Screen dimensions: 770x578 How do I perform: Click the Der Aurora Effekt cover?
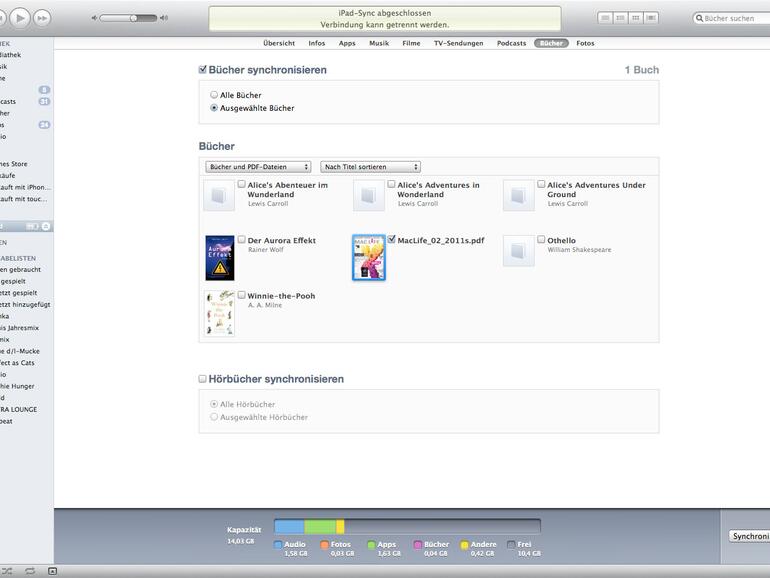220,258
